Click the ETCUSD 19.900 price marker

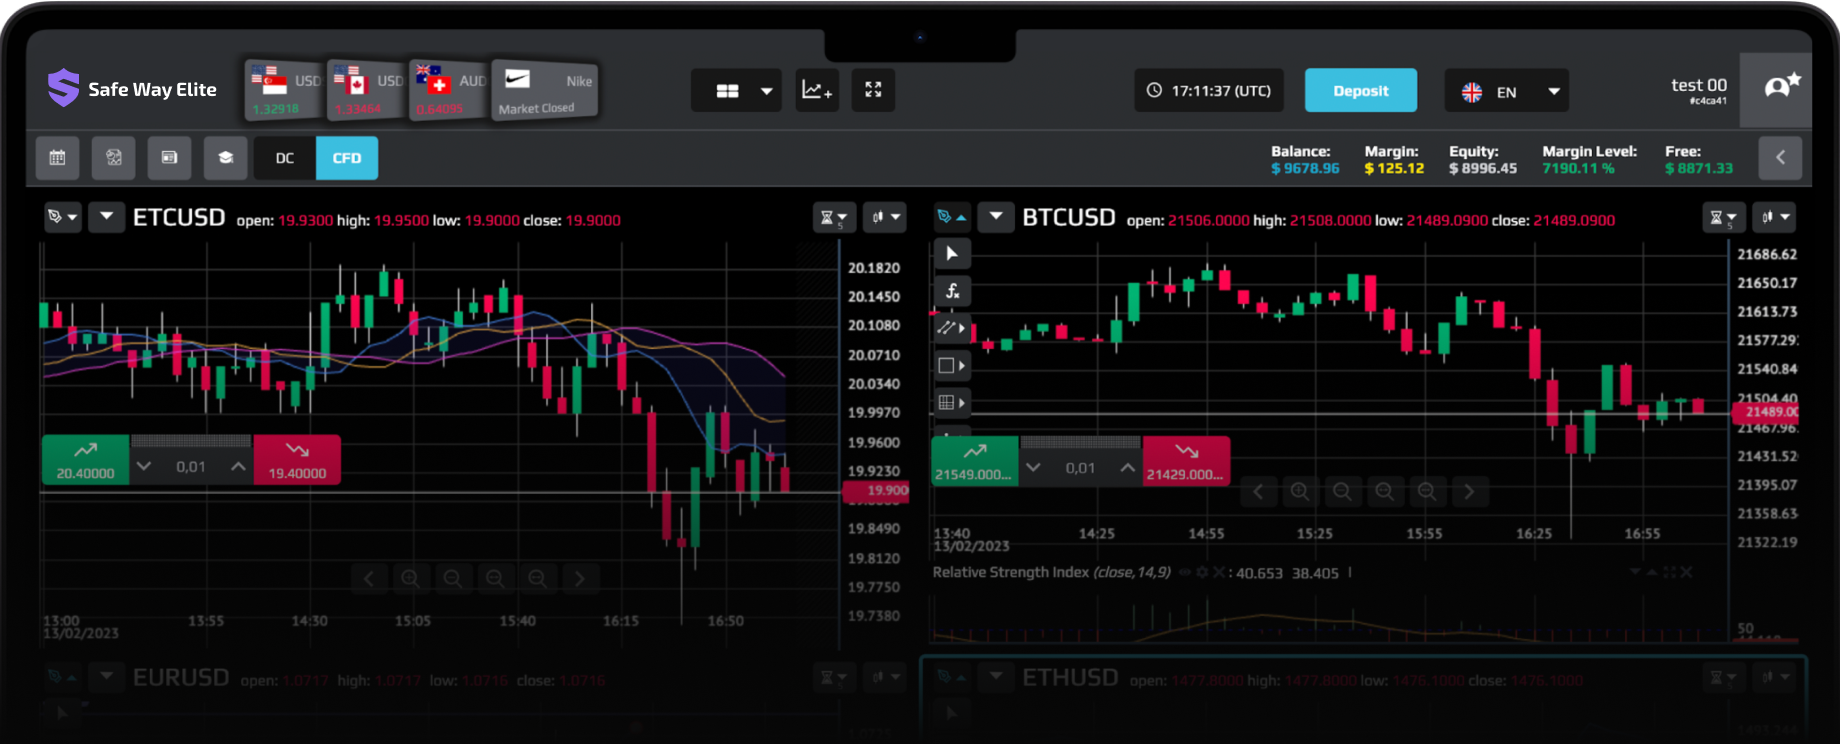(876, 491)
